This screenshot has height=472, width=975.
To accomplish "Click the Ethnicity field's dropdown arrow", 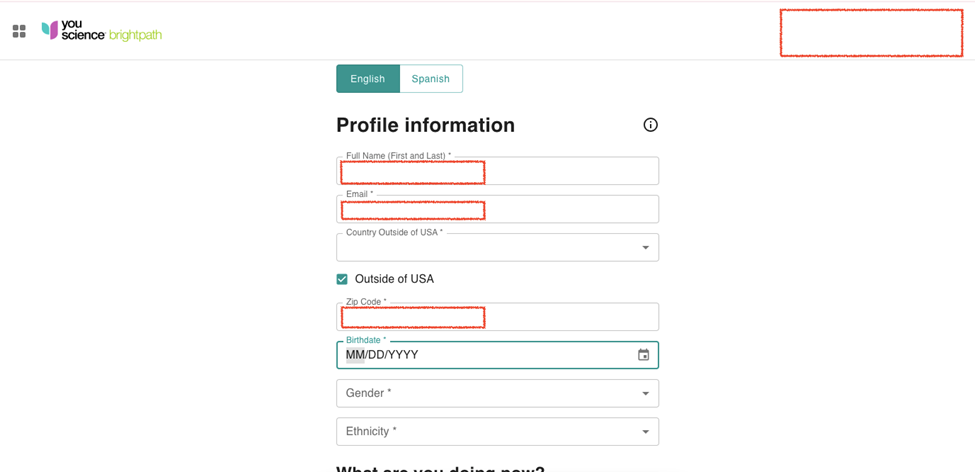I will pyautogui.click(x=645, y=432).
